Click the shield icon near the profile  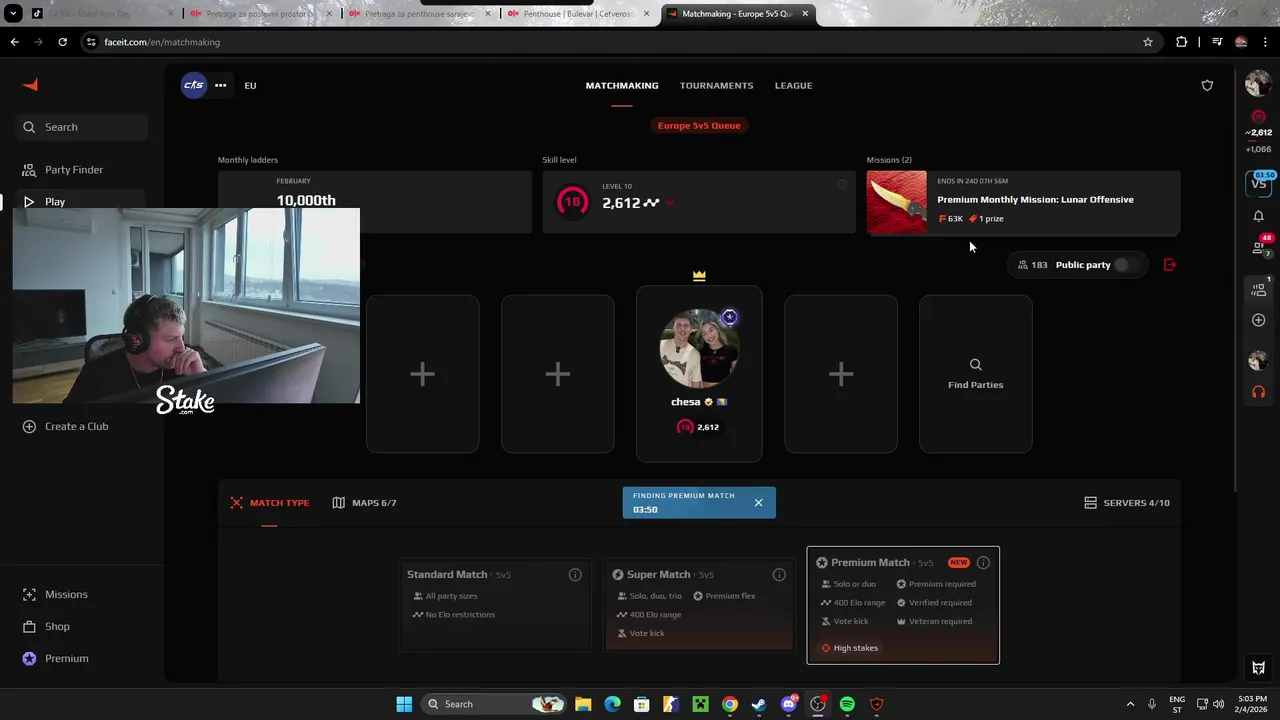(x=1207, y=85)
